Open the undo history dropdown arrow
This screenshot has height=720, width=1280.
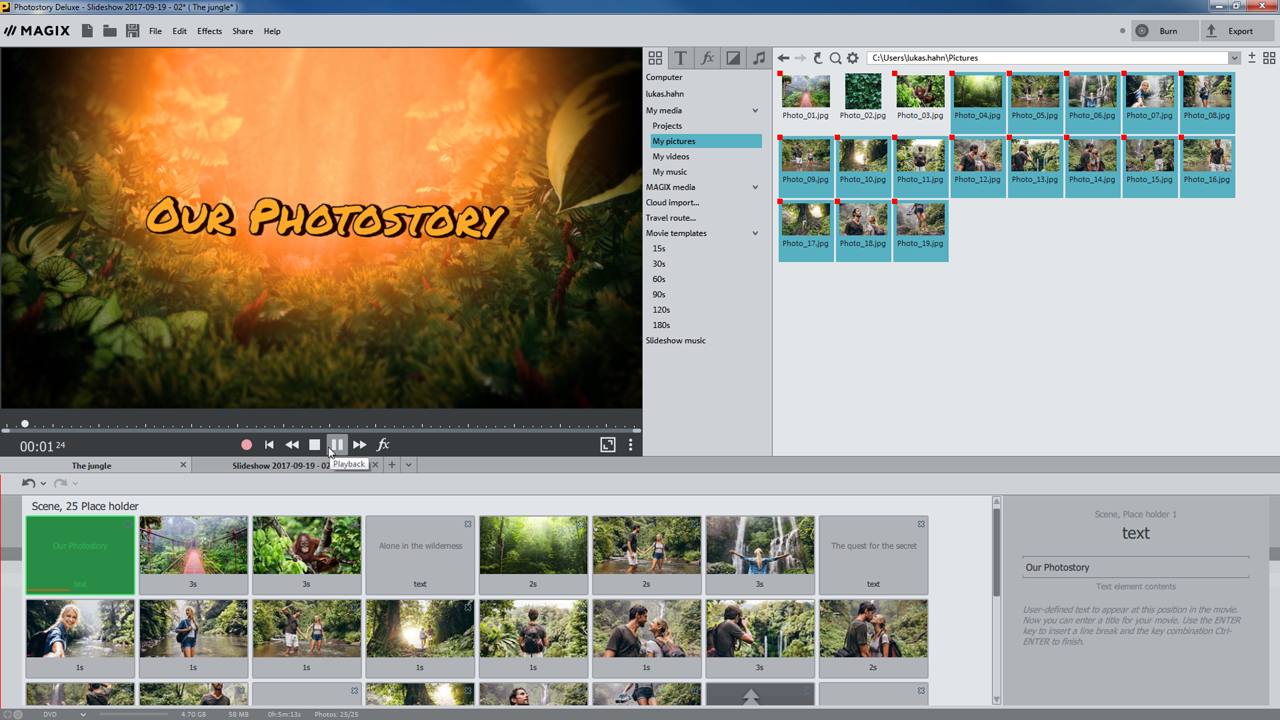[43, 484]
